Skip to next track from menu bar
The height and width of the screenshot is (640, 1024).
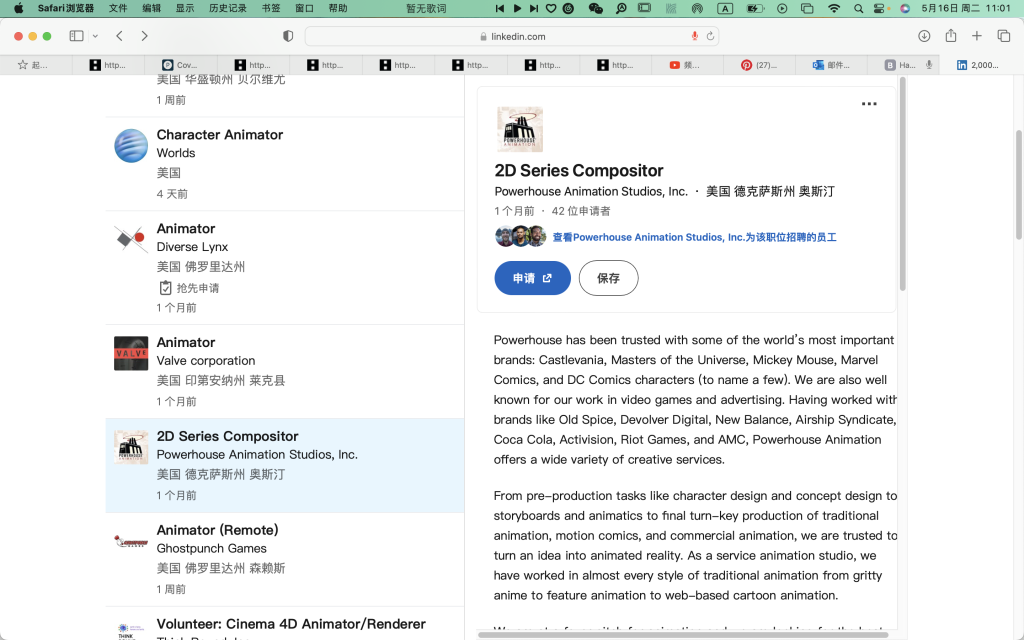click(x=534, y=8)
